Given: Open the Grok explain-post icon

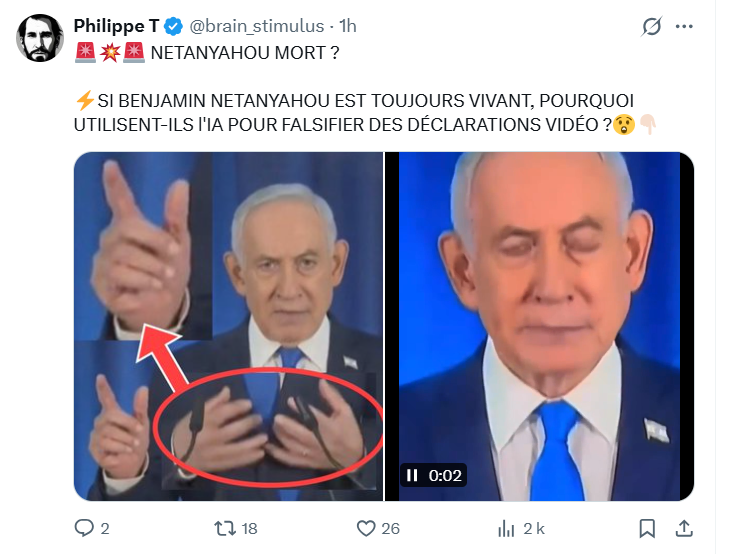Looking at the screenshot, I should (651, 26).
